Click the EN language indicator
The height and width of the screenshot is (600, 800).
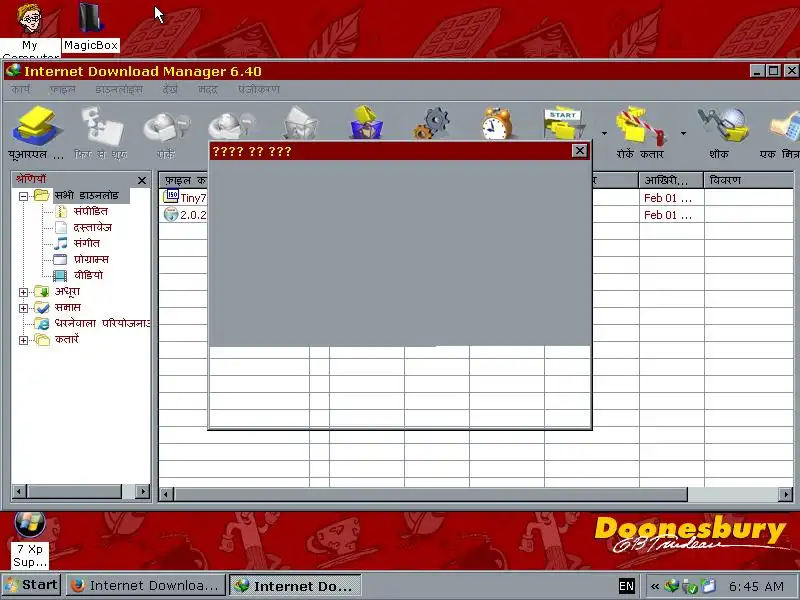(x=626, y=586)
